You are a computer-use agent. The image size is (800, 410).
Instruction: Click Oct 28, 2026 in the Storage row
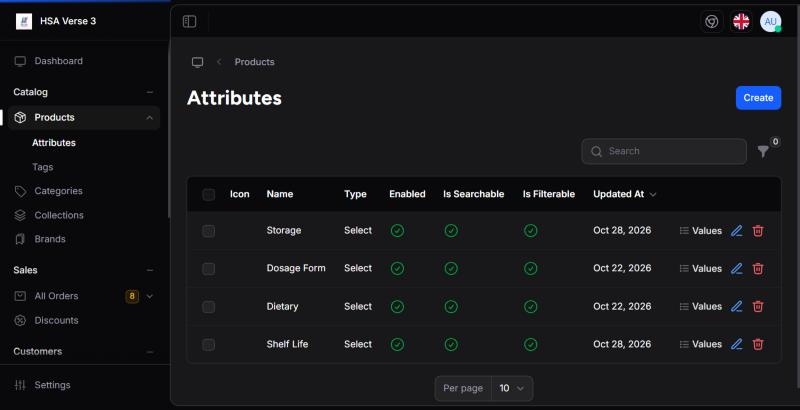(x=622, y=230)
